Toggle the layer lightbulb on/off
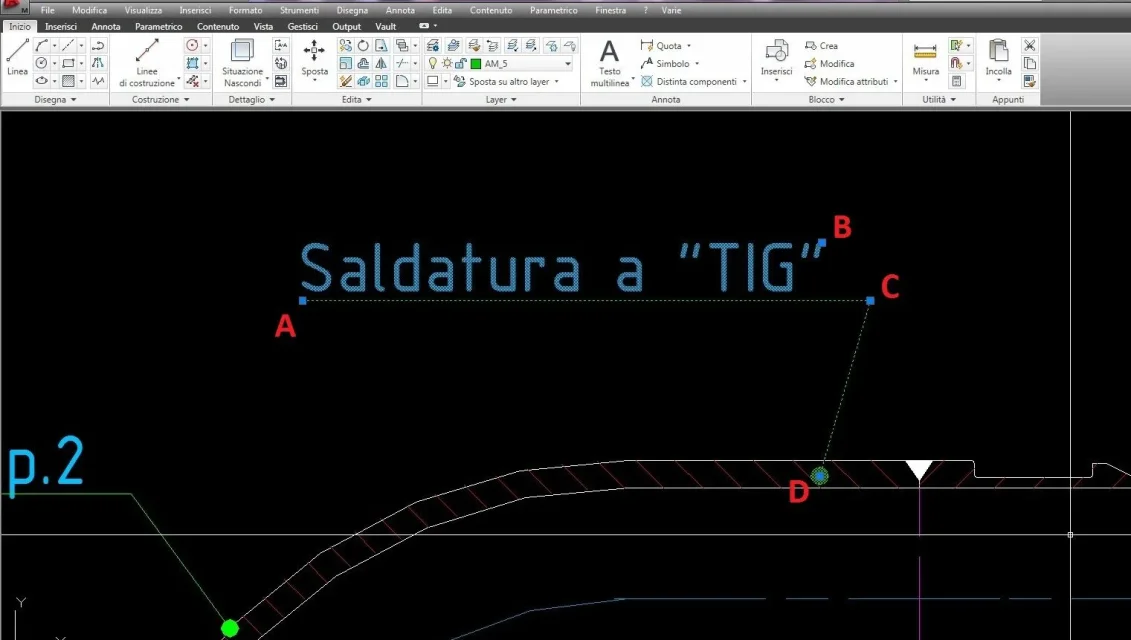This screenshot has height=640, width=1131. pyautogui.click(x=433, y=63)
